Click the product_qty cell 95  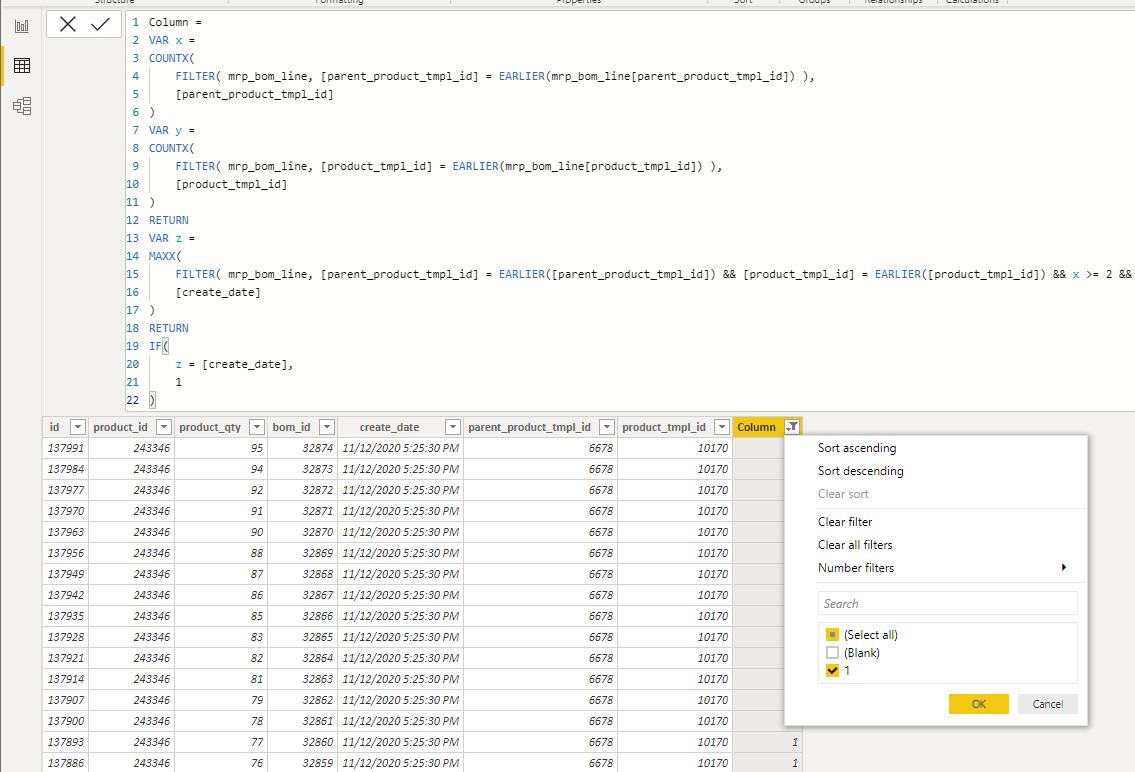[x=221, y=448]
